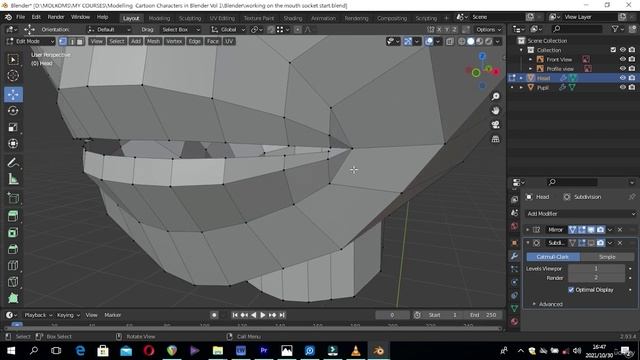Expand the Mirror modifier panel
The width and height of the screenshot is (640, 360).
pos(528,230)
